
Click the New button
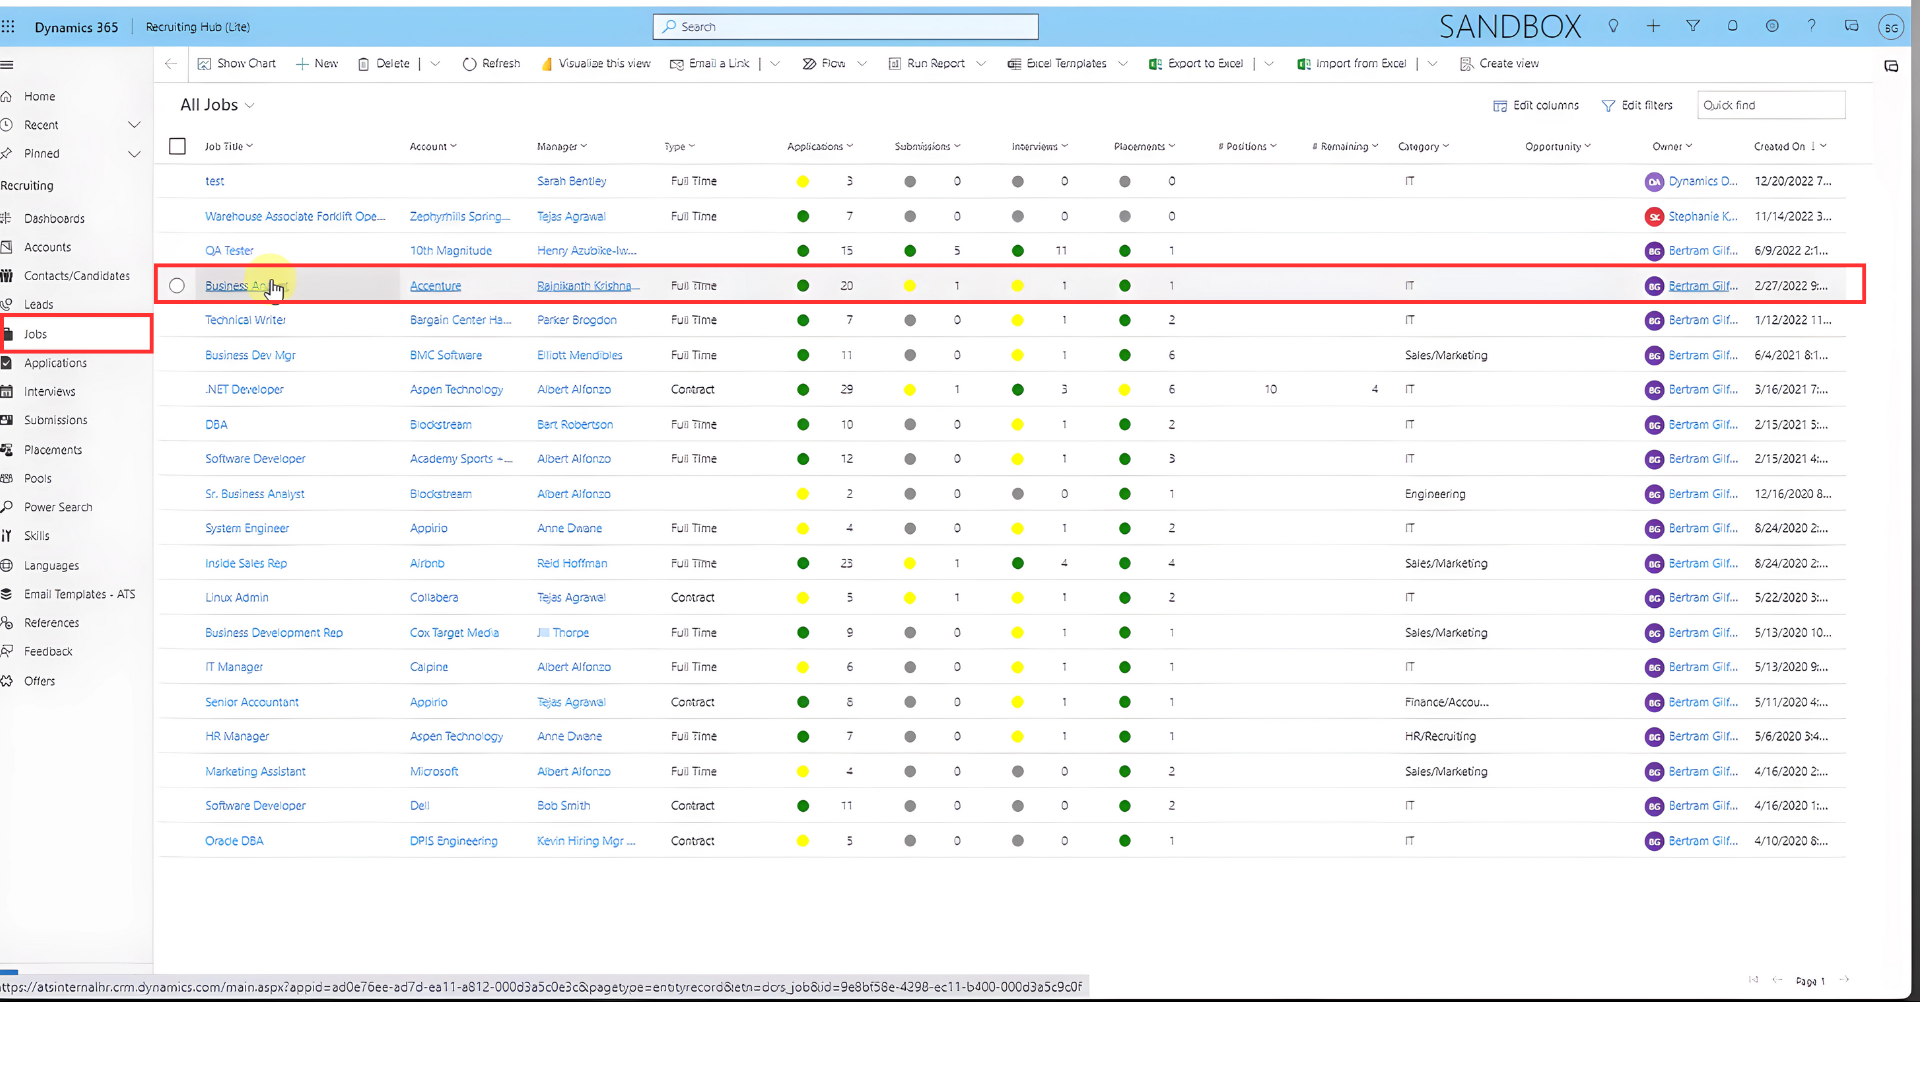317,64
